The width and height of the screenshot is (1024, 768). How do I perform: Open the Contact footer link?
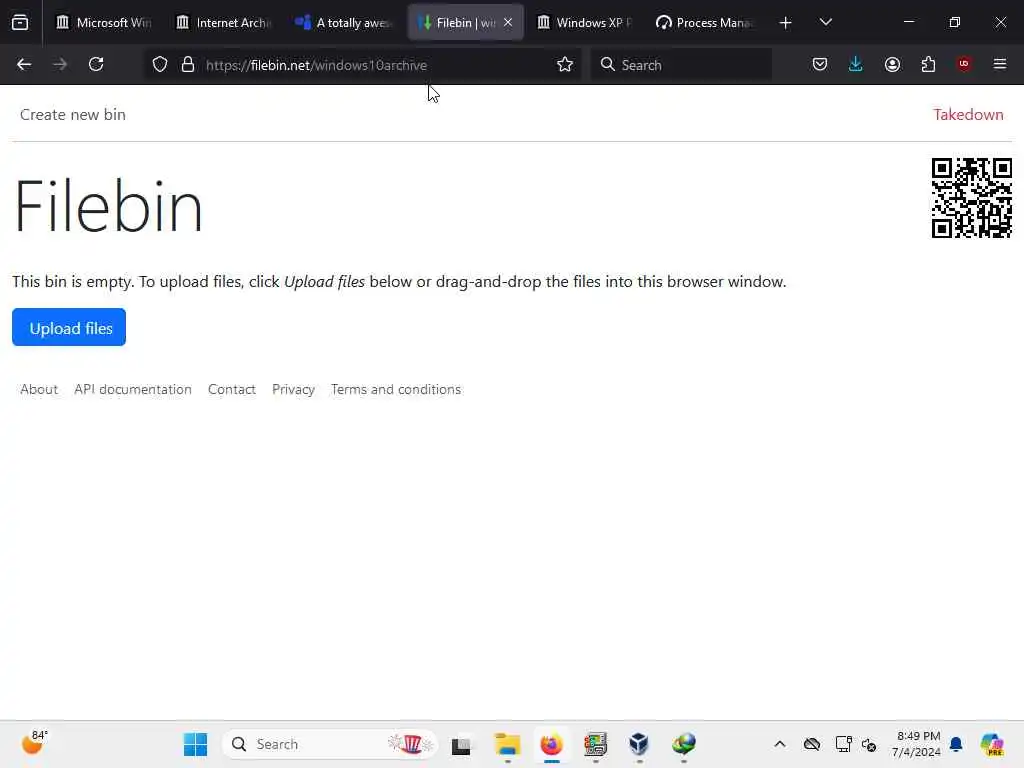(232, 390)
